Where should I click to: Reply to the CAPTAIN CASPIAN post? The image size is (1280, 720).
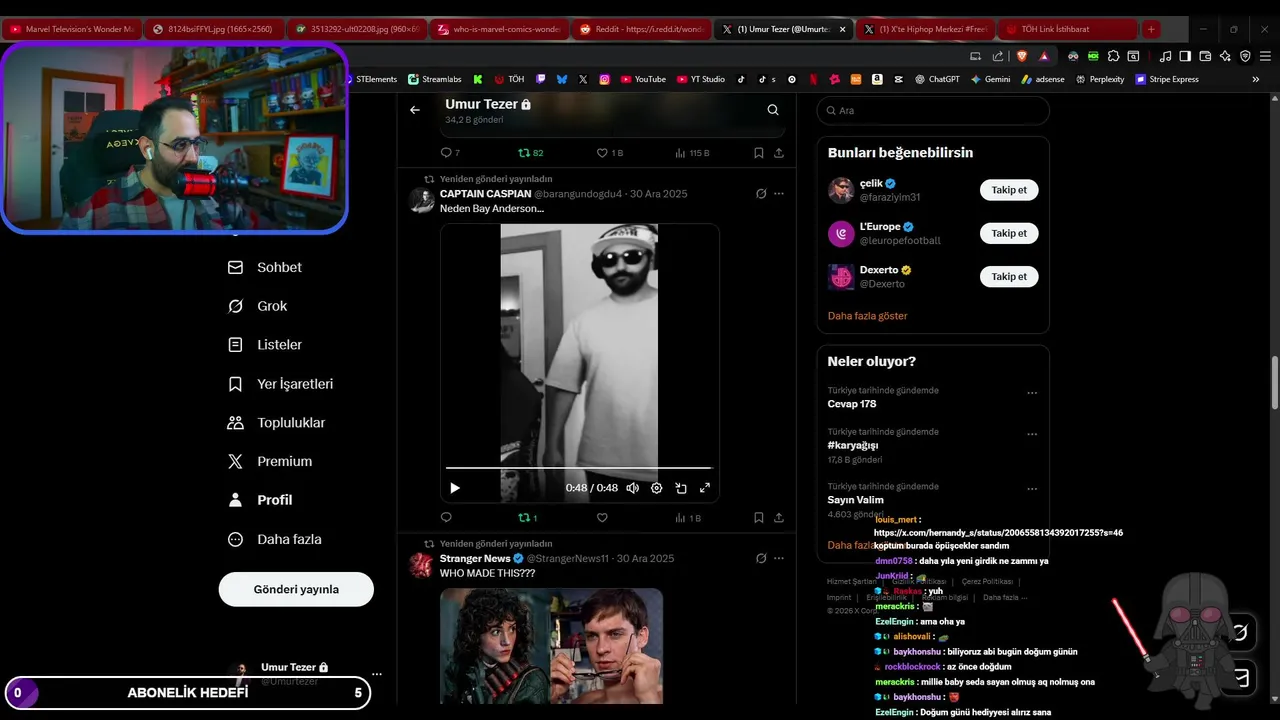(x=446, y=518)
